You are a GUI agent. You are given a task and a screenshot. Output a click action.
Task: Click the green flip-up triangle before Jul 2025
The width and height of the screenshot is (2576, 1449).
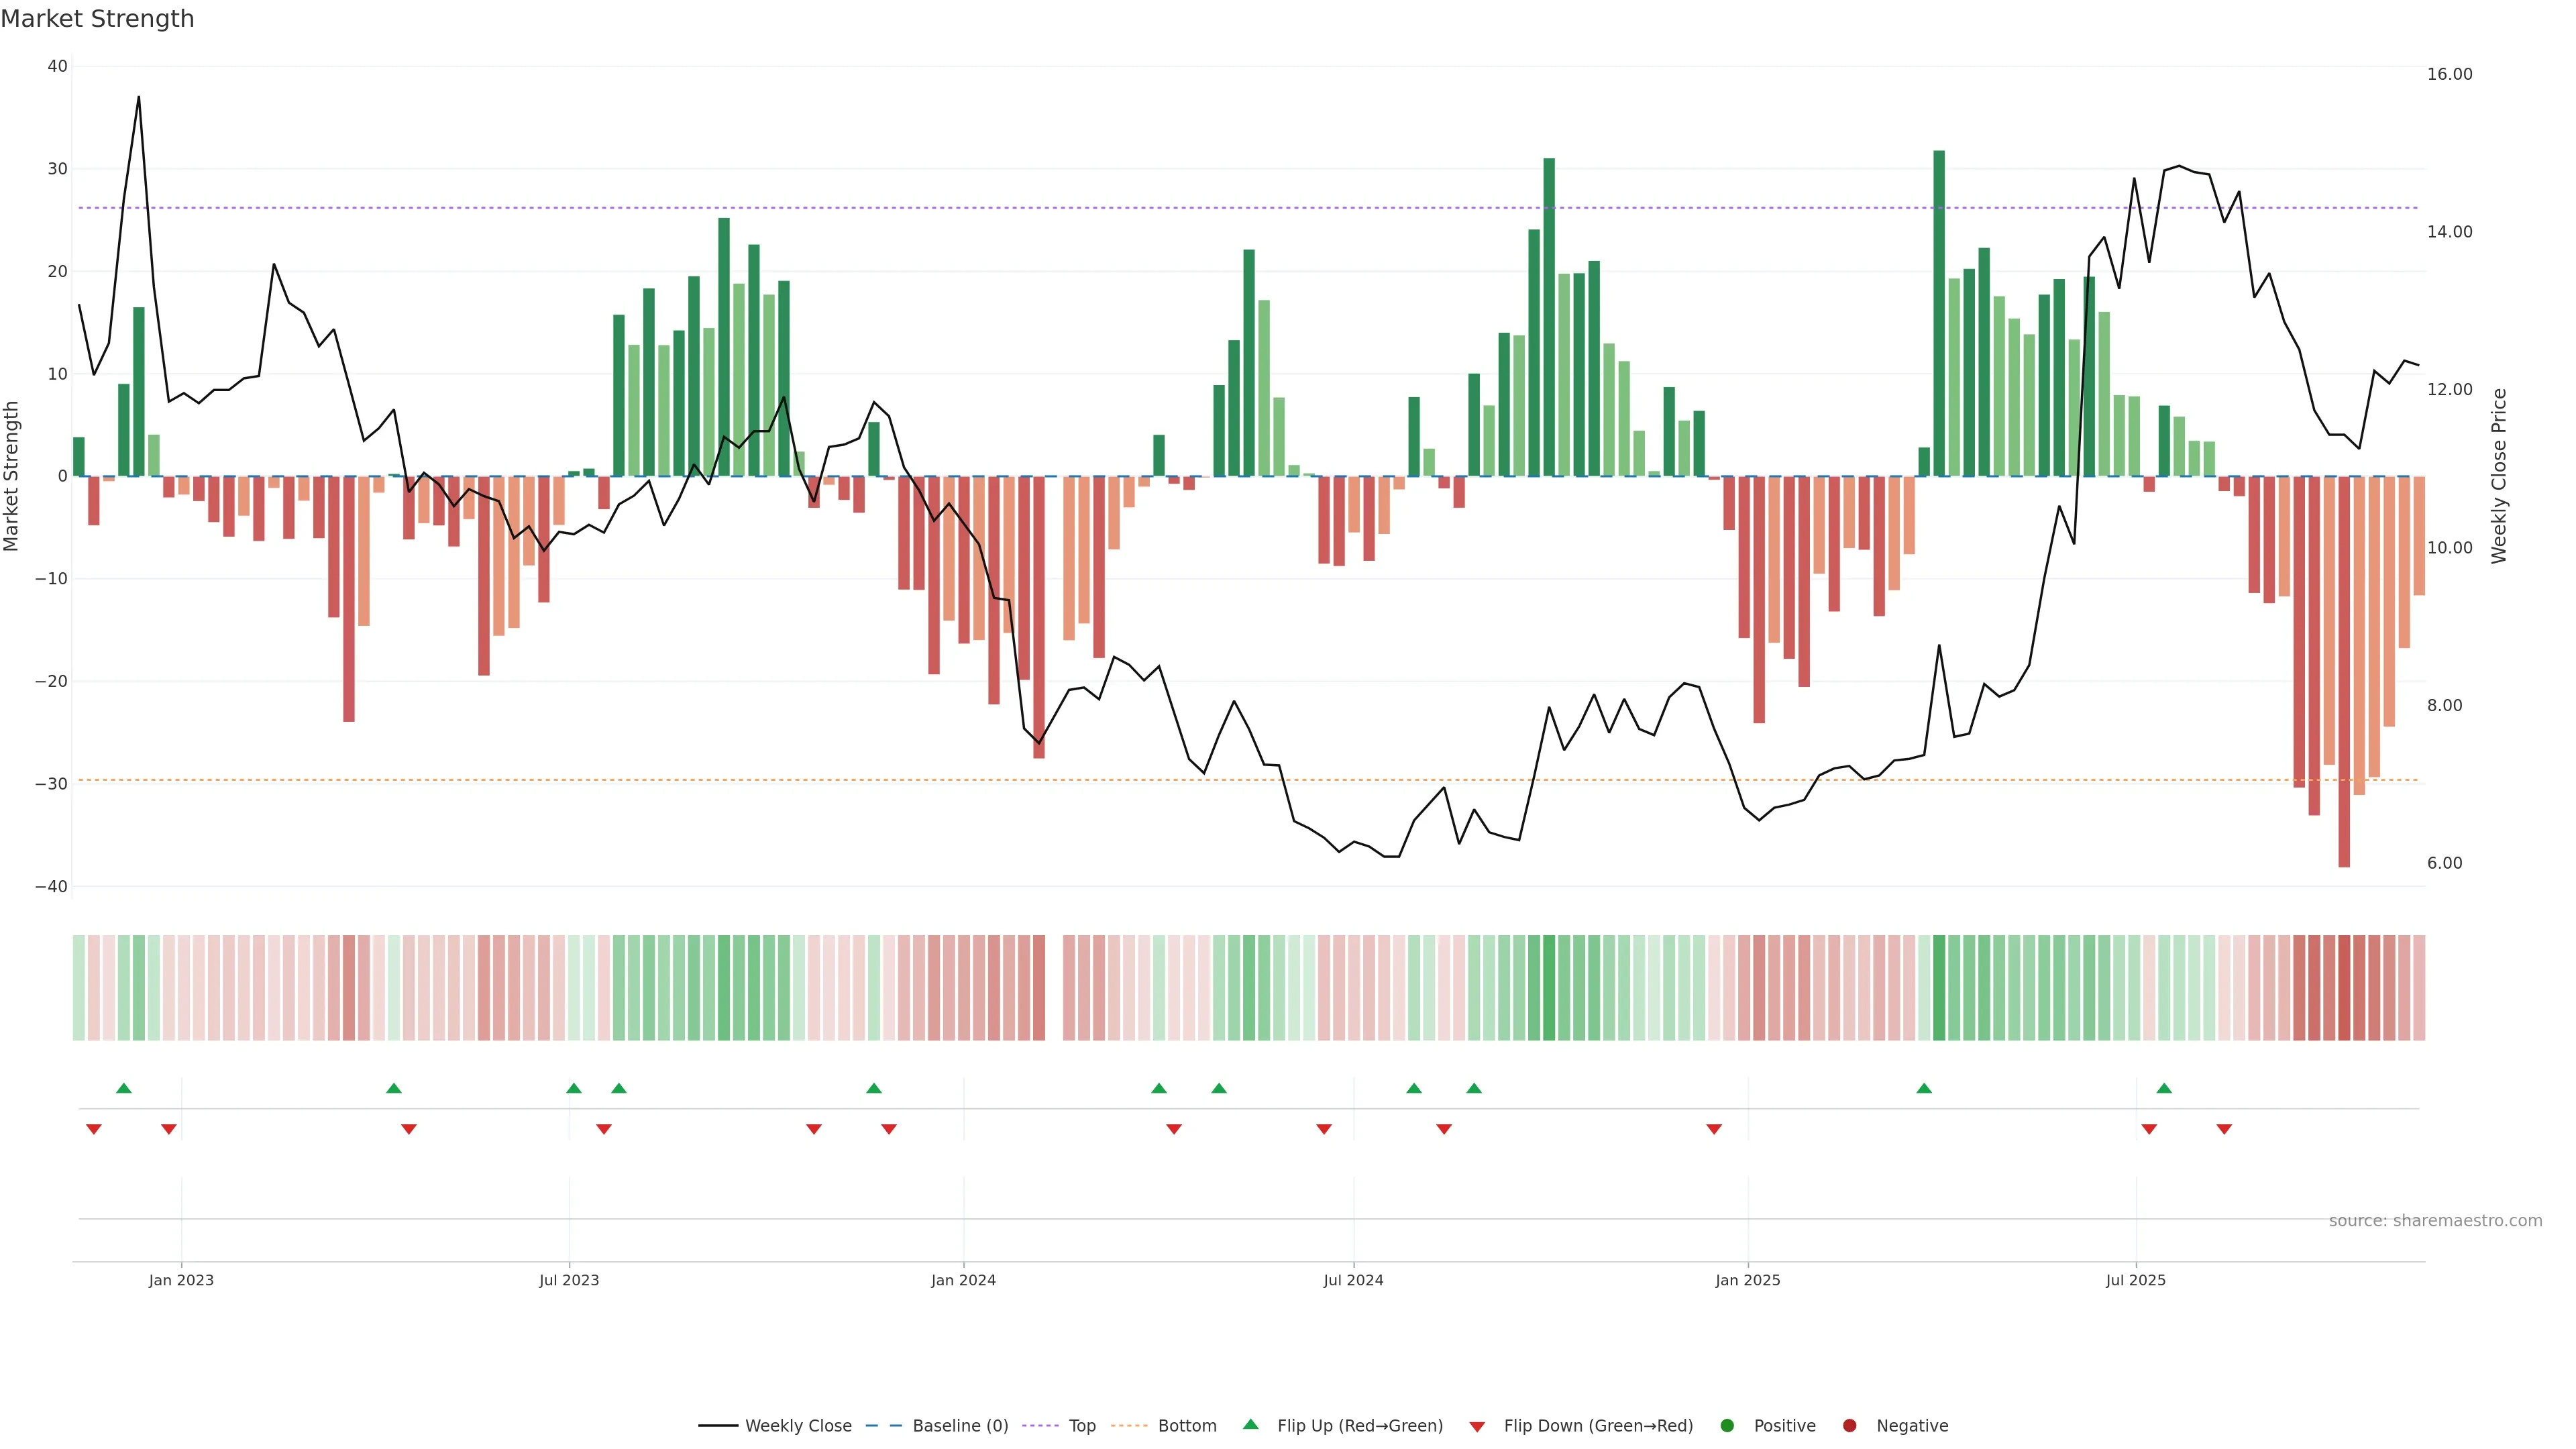pyautogui.click(x=1924, y=1088)
